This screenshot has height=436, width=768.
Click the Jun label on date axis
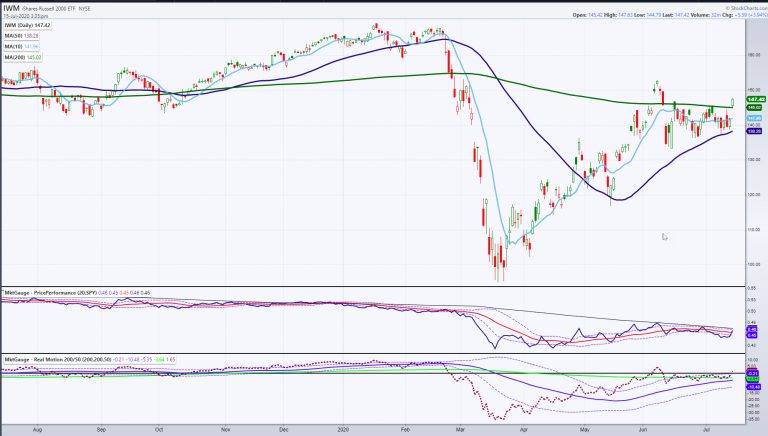(x=643, y=430)
